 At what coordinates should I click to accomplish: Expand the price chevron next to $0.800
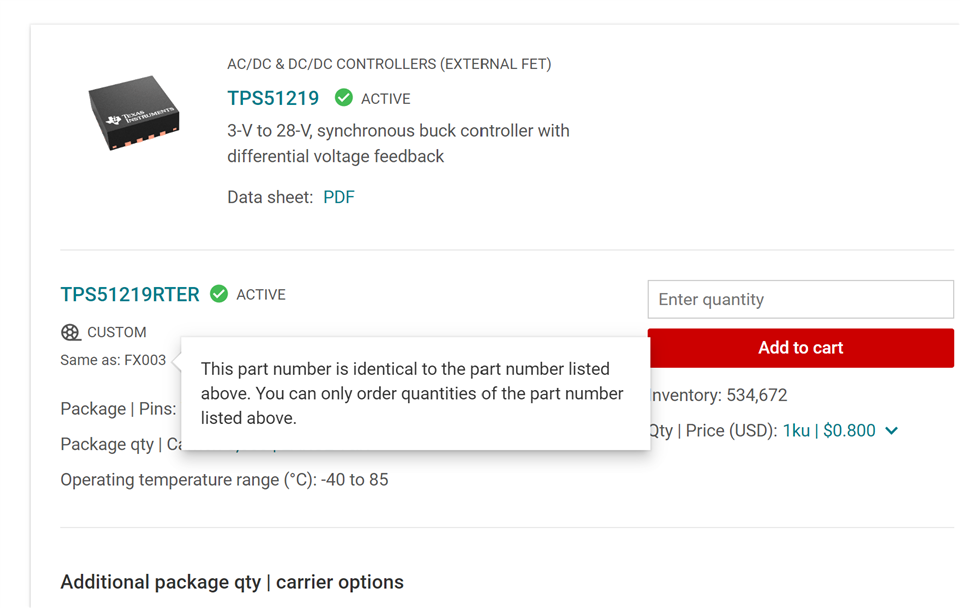point(891,431)
